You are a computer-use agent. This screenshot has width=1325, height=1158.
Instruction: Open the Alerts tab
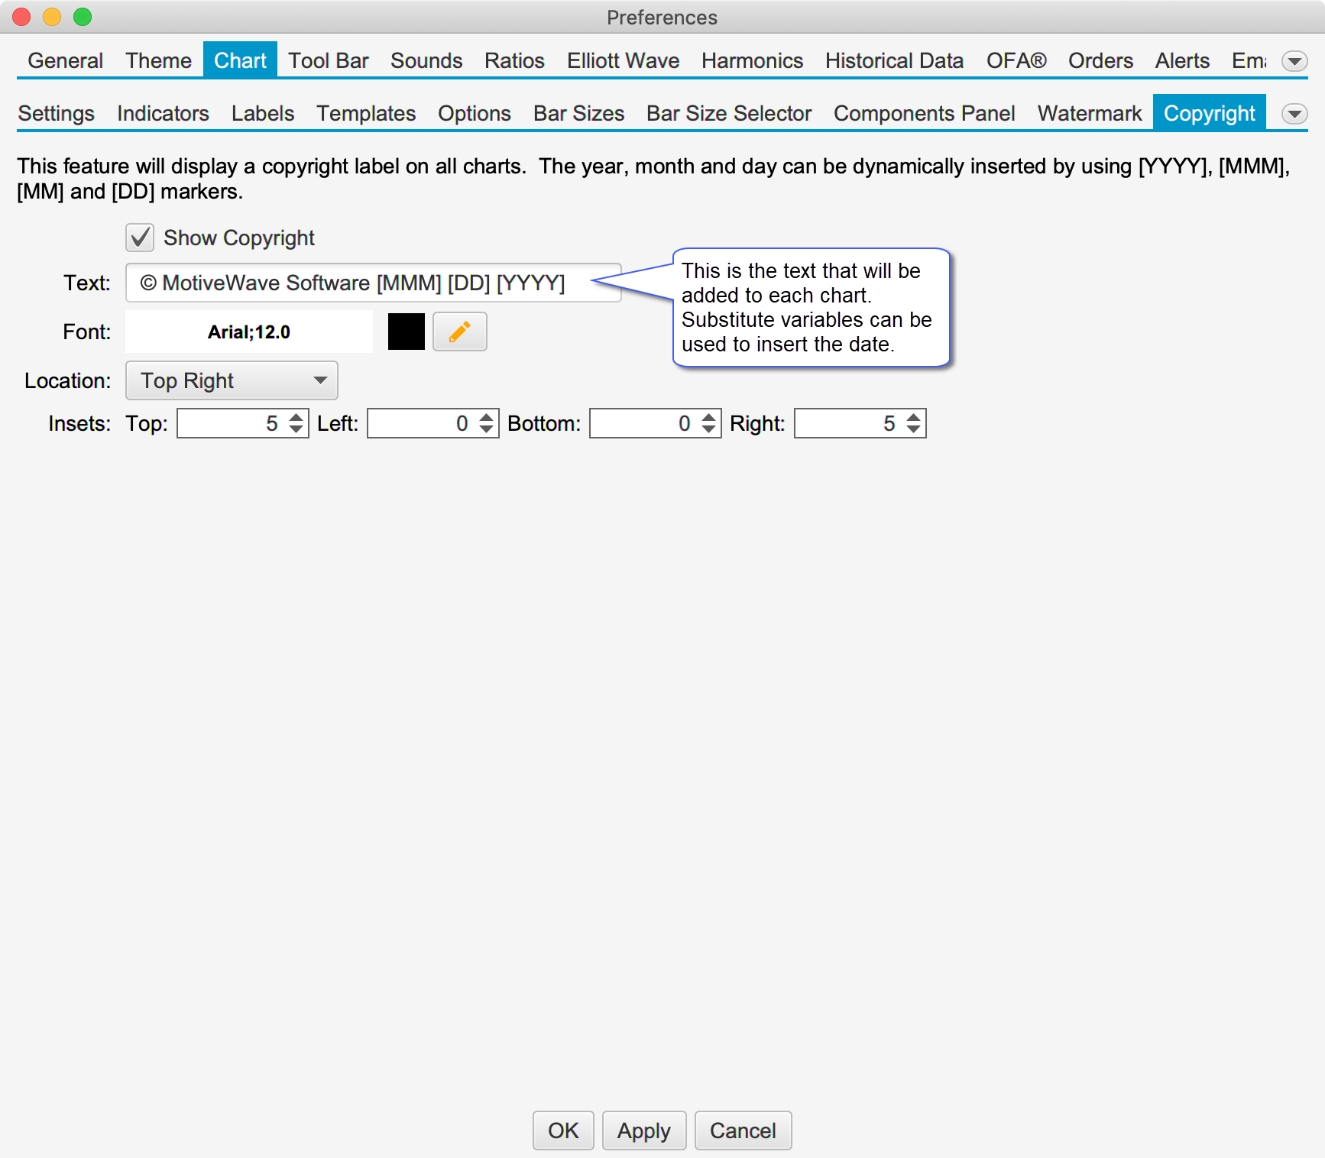[1182, 61]
